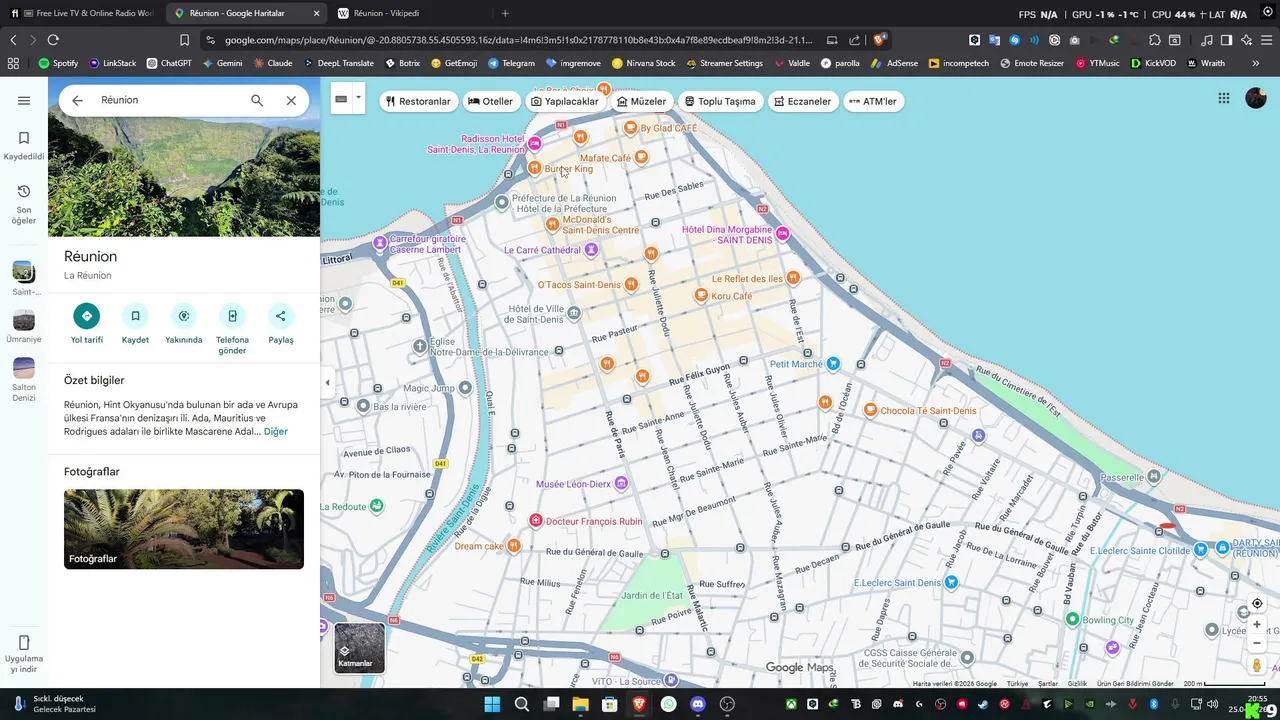Toggle the ATM'ler filter chip
1280x720 pixels.
tap(873, 101)
